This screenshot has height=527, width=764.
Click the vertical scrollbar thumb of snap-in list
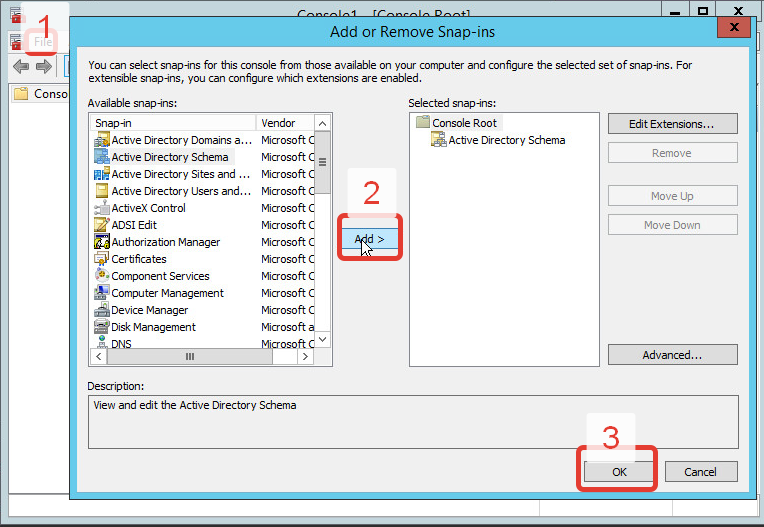tap(323, 162)
